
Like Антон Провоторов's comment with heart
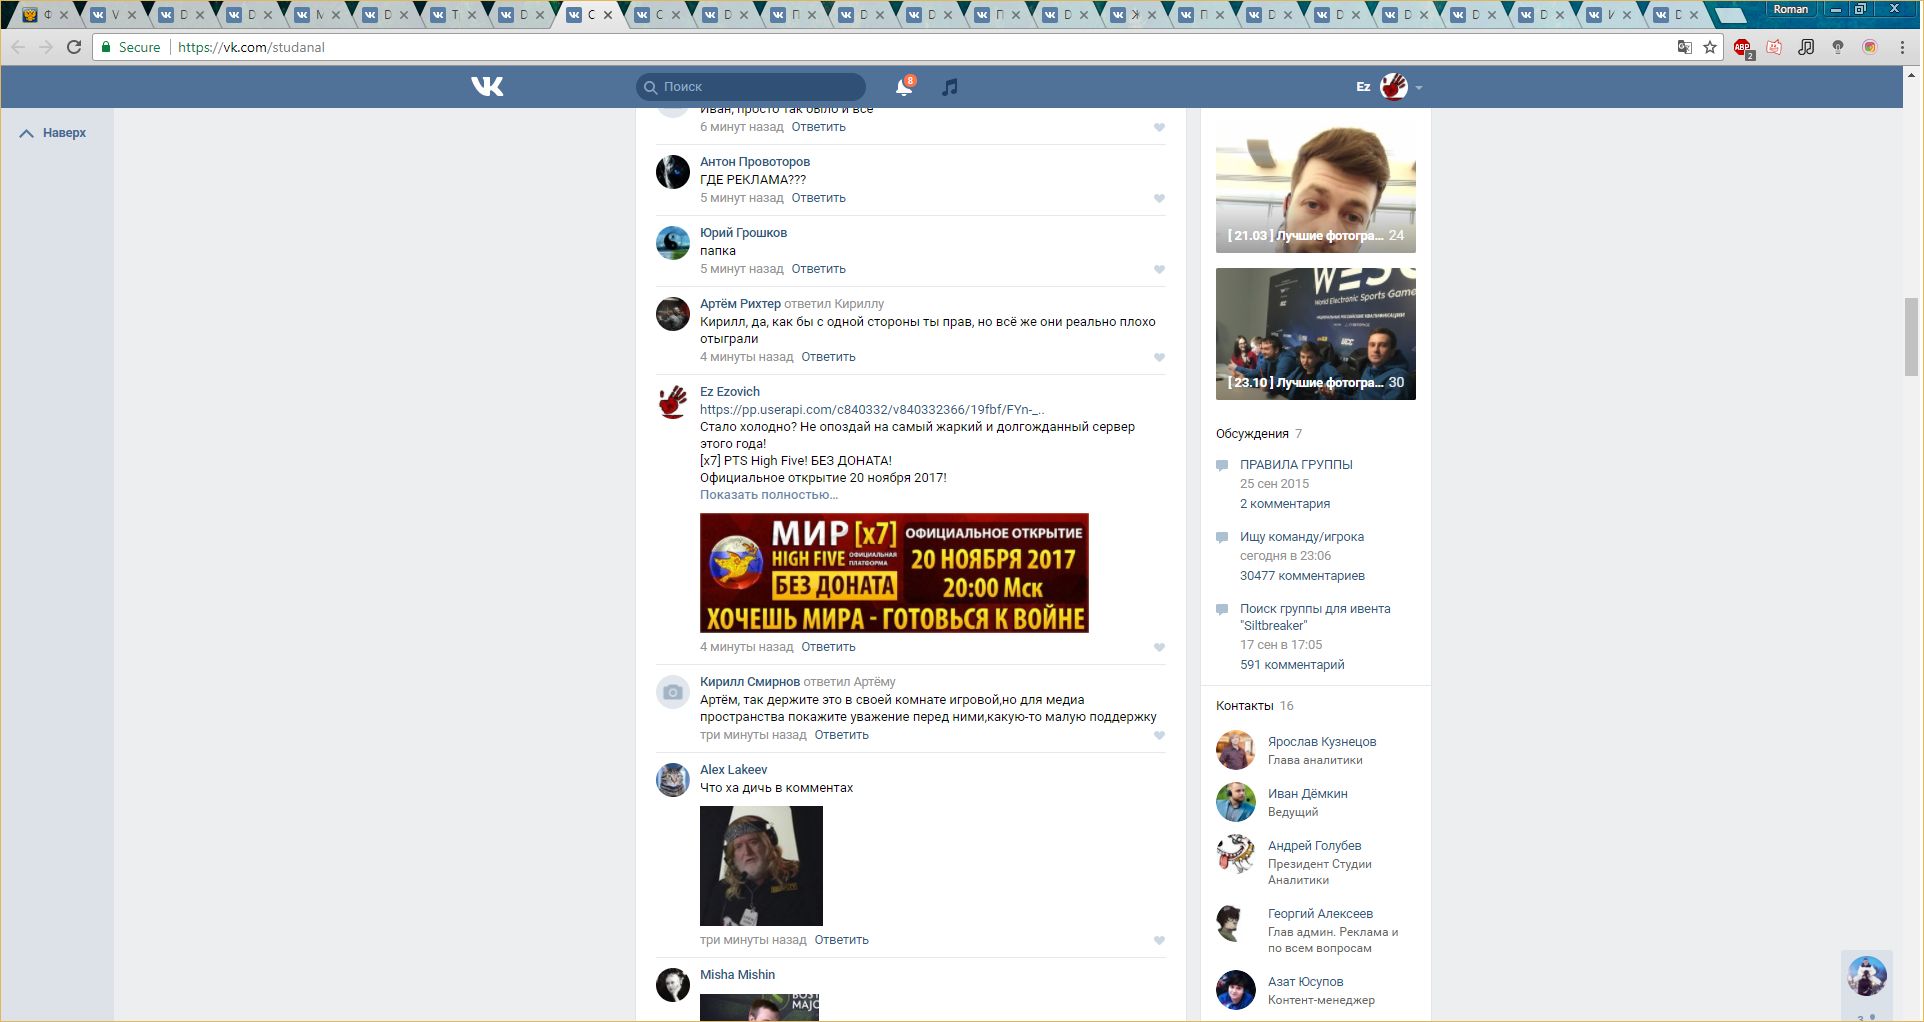tap(1159, 198)
